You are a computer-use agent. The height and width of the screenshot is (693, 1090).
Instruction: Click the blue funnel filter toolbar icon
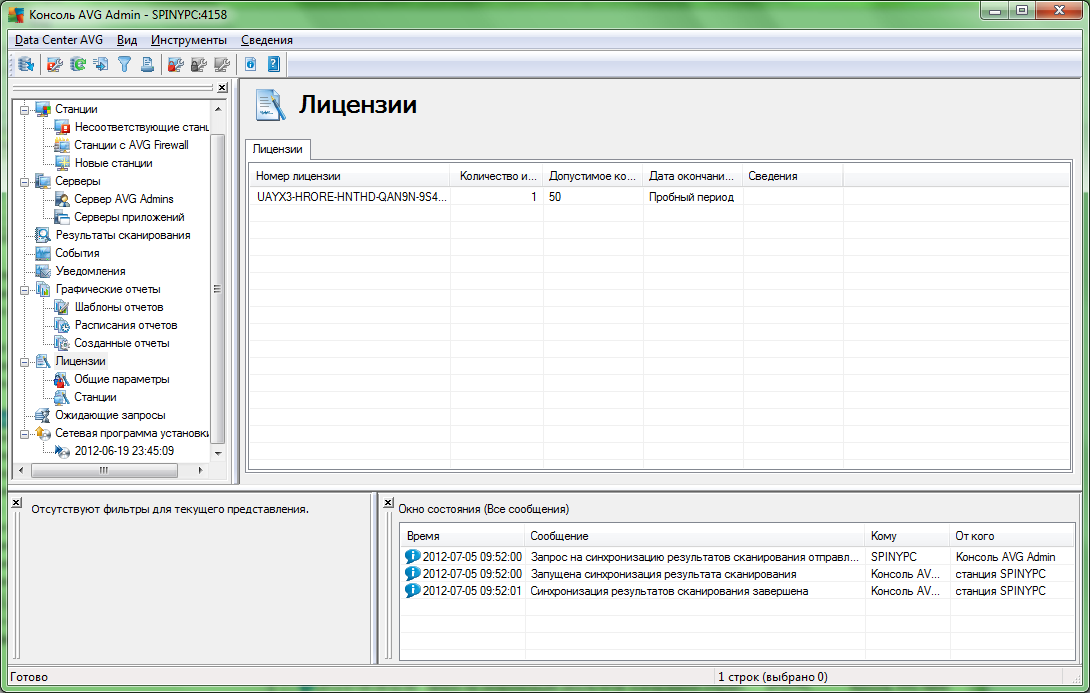(x=124, y=65)
